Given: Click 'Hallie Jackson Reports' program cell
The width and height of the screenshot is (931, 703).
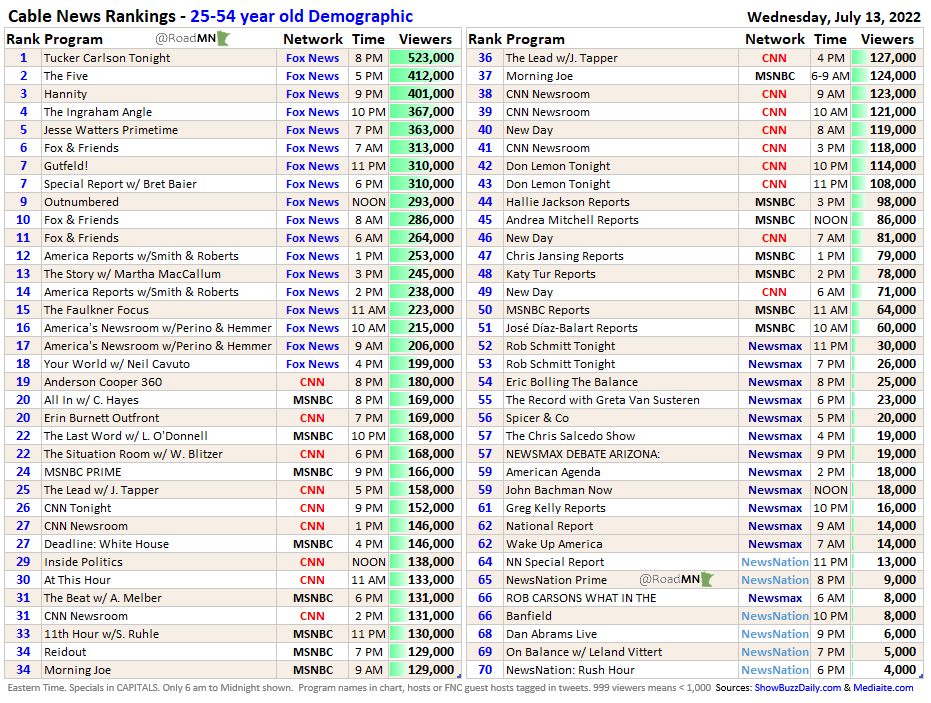Looking at the screenshot, I should pos(621,202).
